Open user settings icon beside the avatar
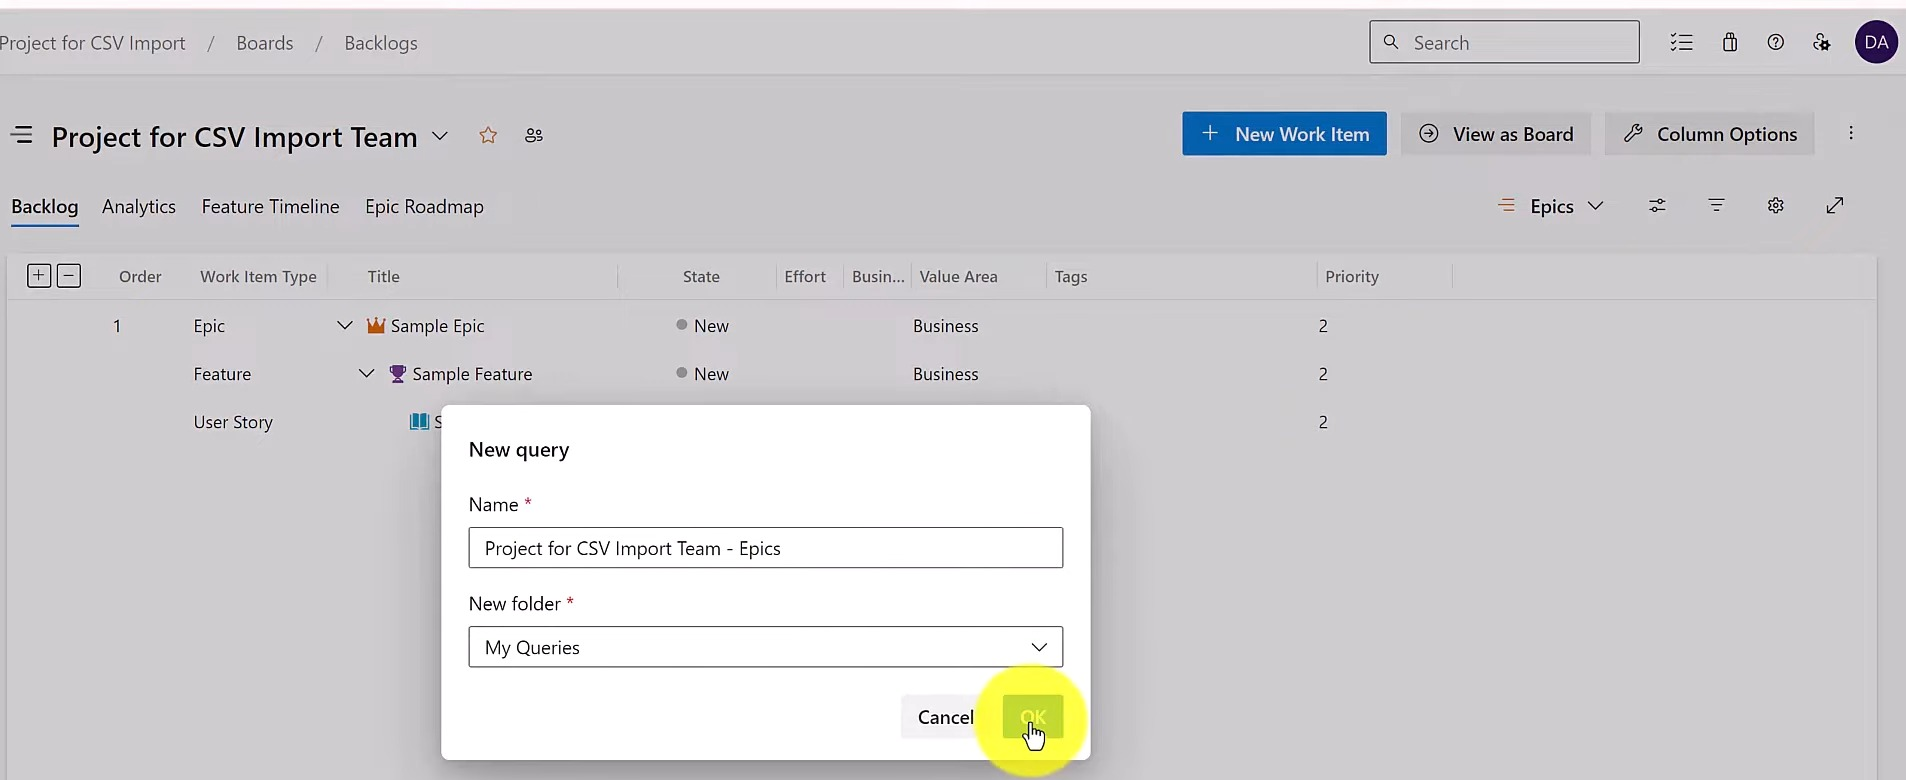This screenshot has width=1906, height=780. pos(1822,42)
